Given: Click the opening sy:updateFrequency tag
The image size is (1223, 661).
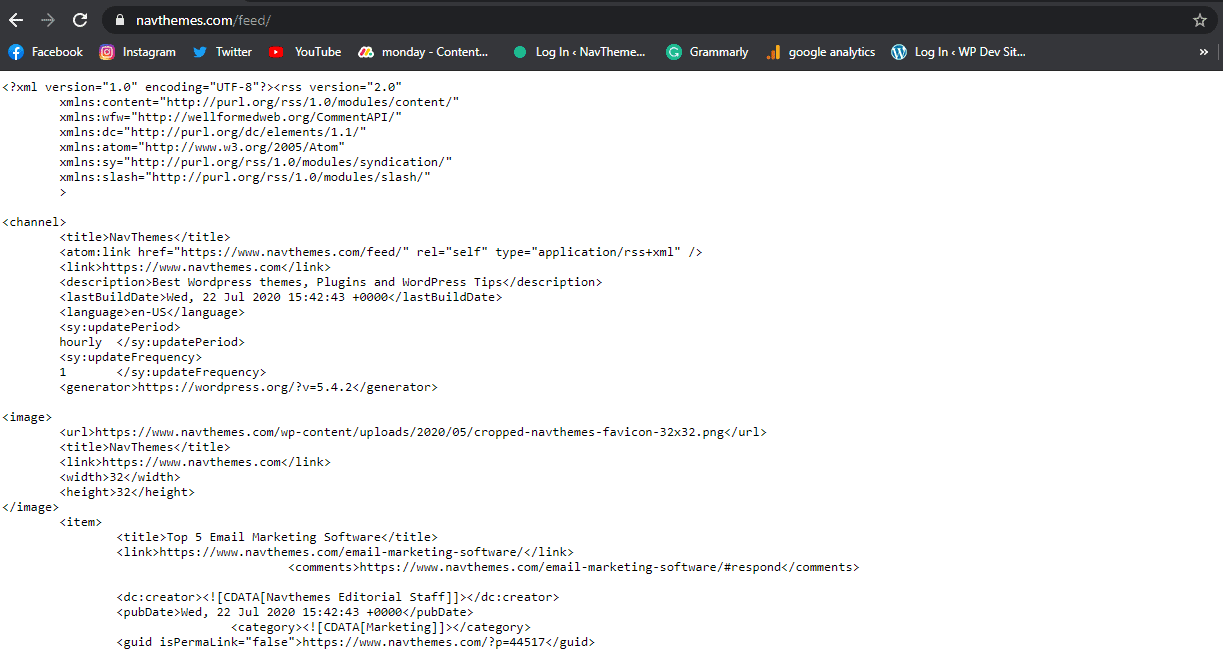Looking at the screenshot, I should pos(131,357).
